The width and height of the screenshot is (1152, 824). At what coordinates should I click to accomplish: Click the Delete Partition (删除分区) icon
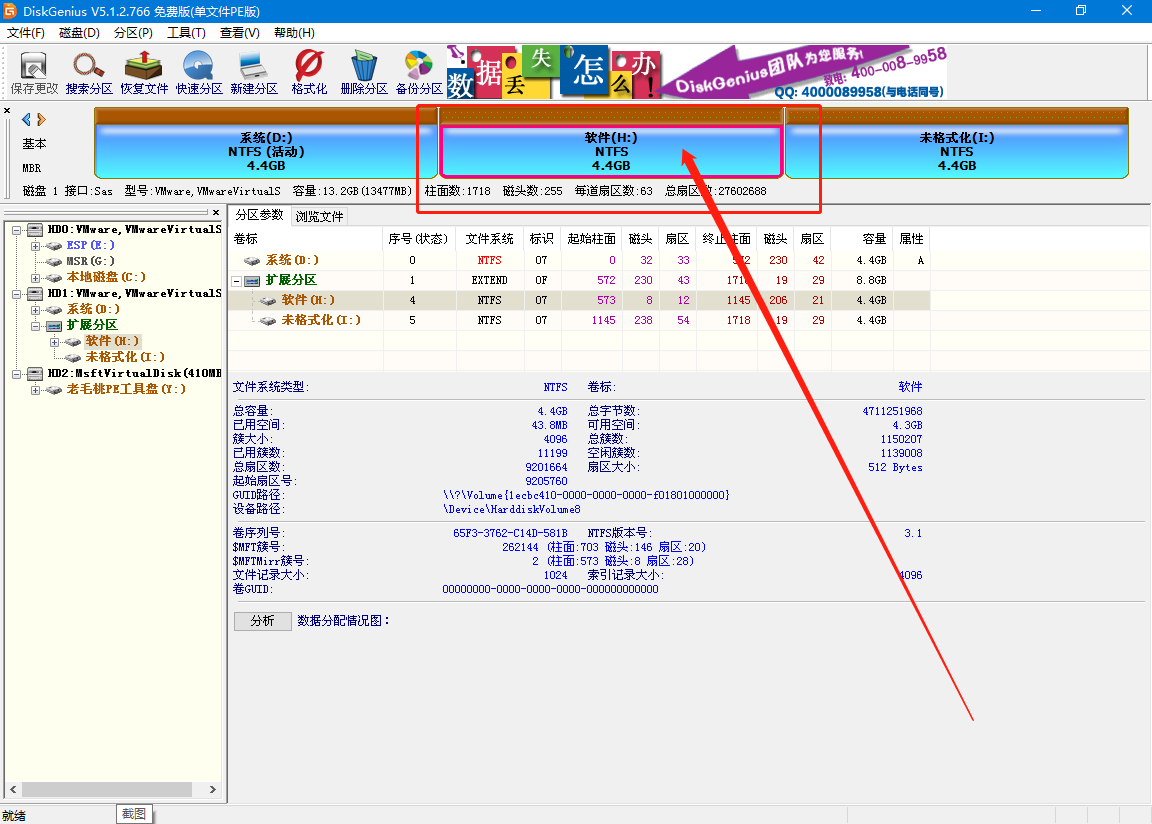[x=364, y=73]
